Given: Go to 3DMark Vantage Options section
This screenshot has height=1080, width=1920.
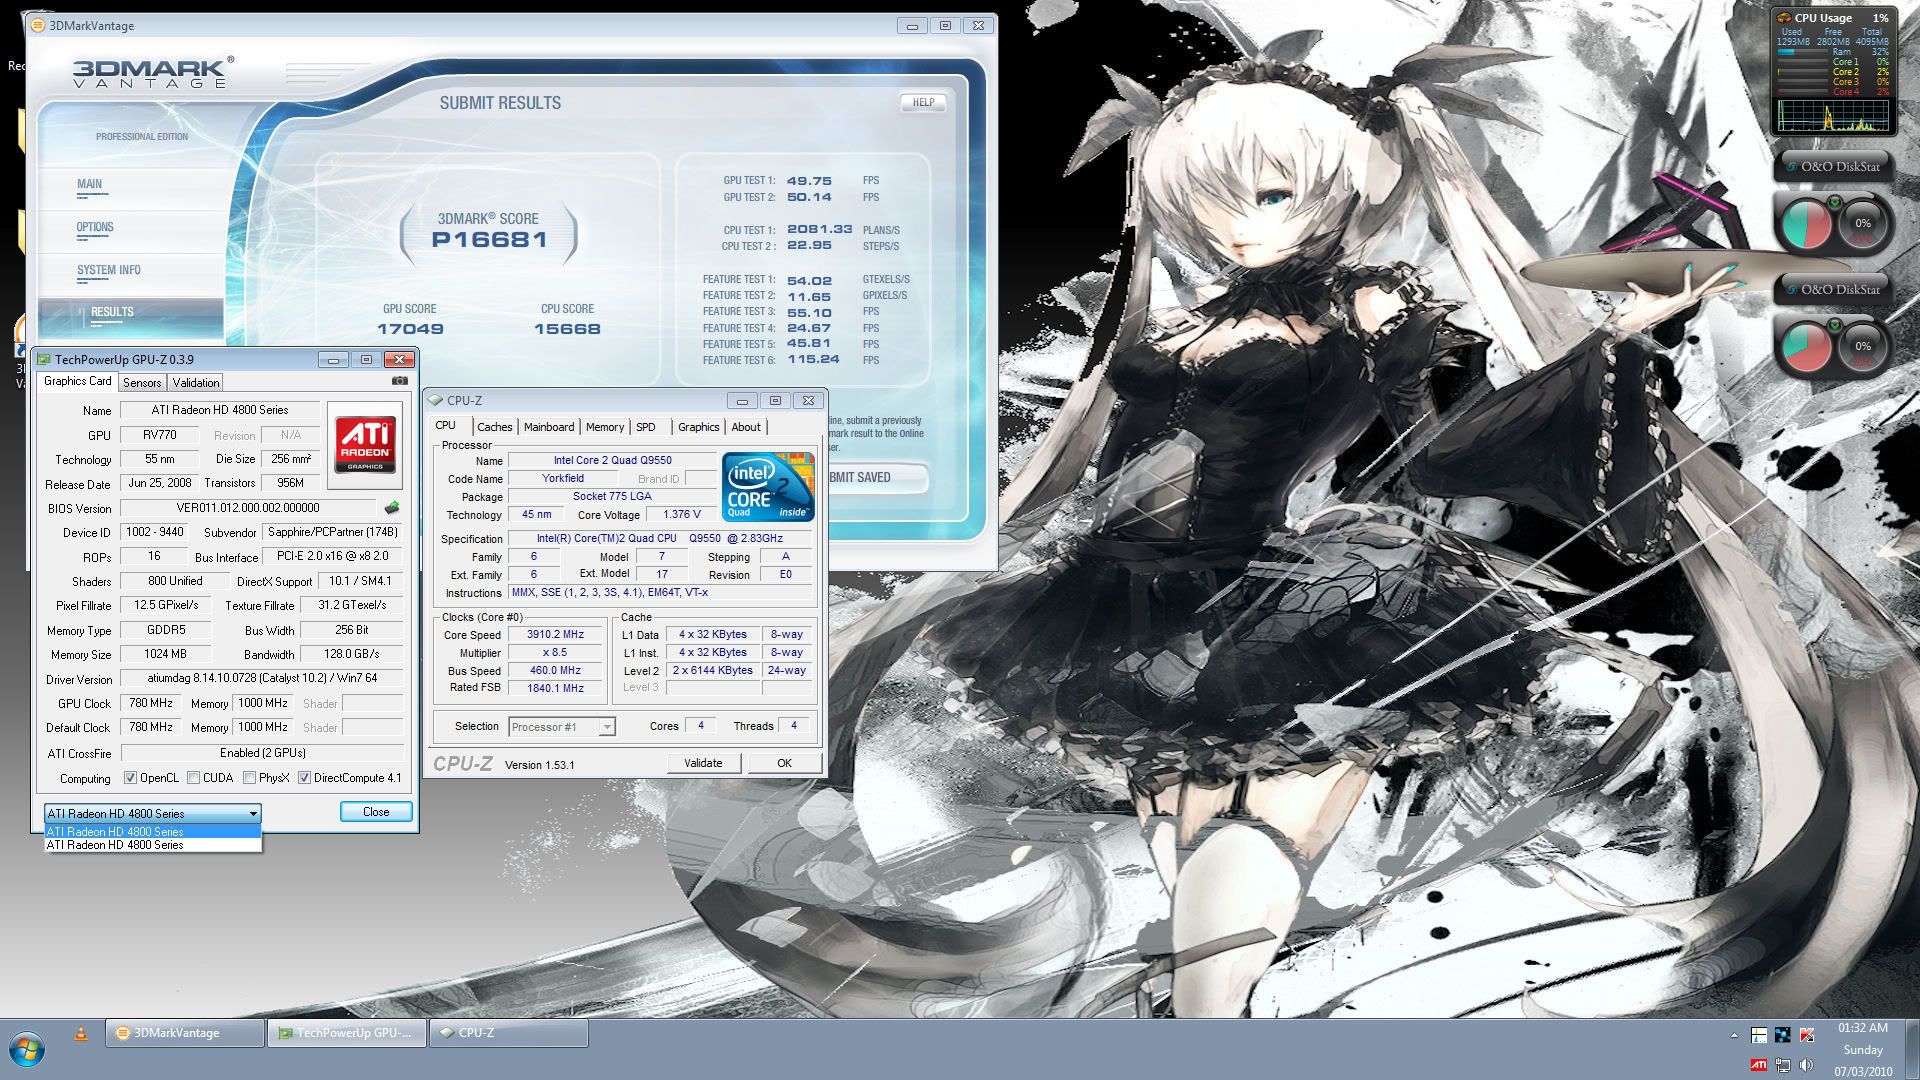Looking at the screenshot, I should point(95,228).
